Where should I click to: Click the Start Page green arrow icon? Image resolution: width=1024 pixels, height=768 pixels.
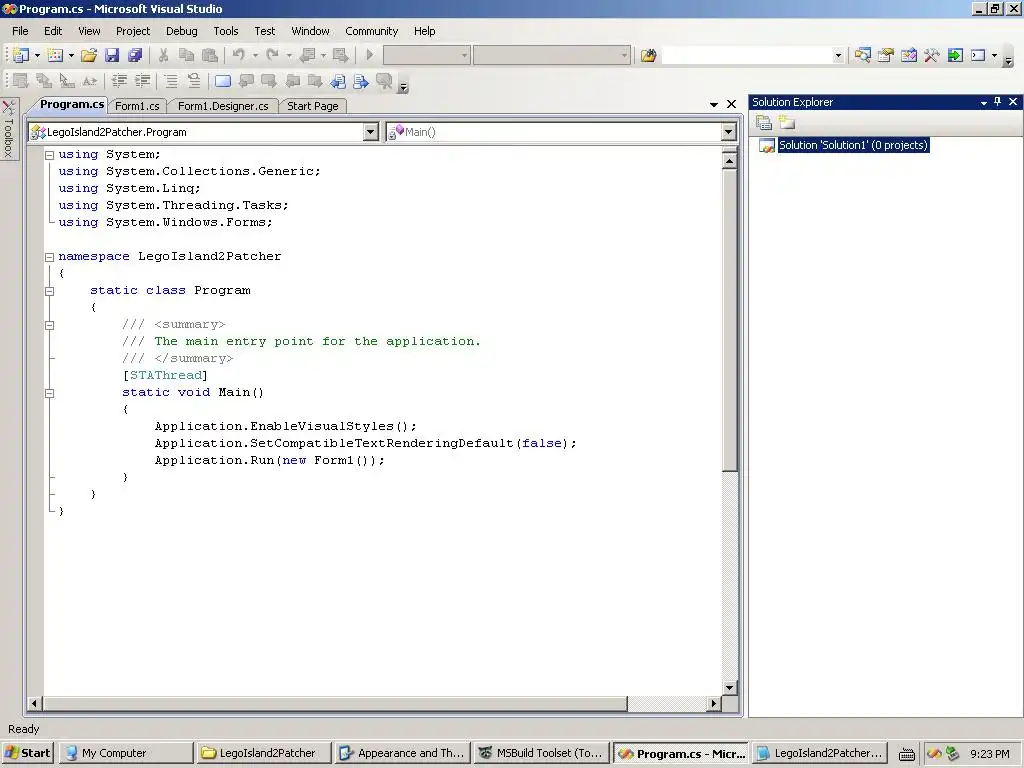pos(955,56)
